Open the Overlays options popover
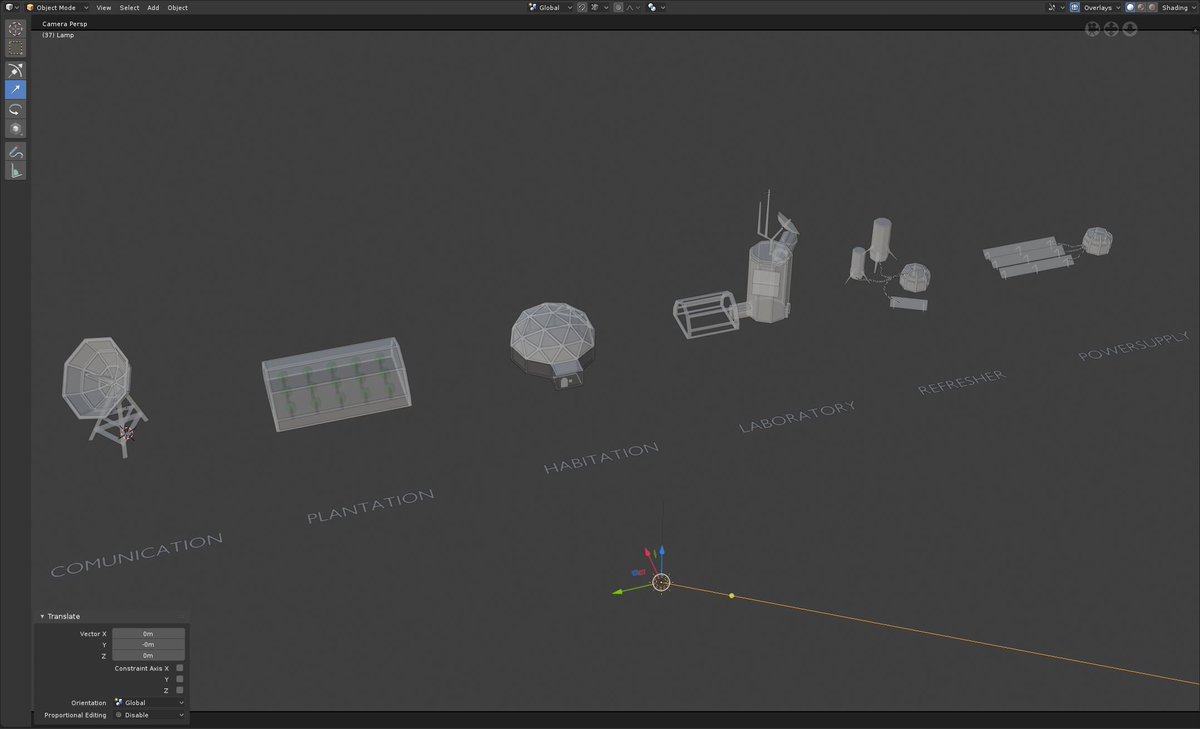Viewport: 1200px width, 729px height. (1103, 7)
